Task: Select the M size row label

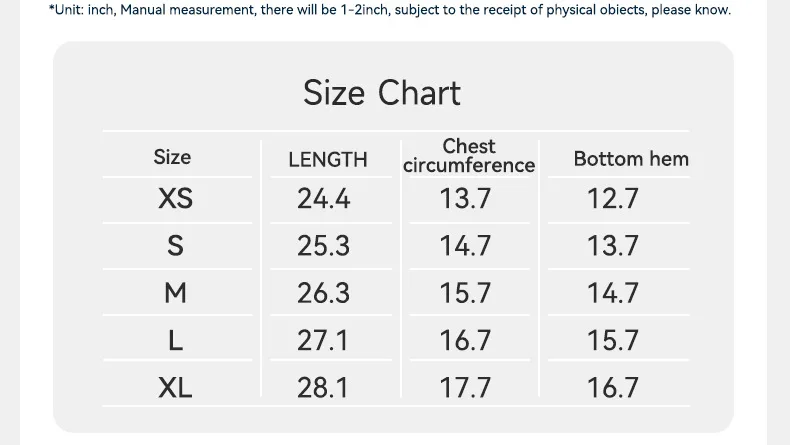Action: pos(175,293)
